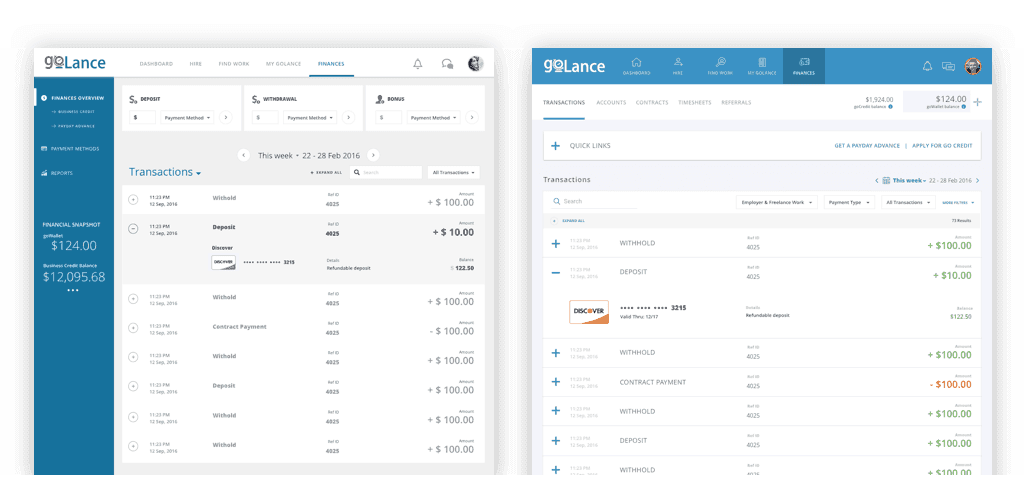This screenshot has width=1024, height=495.
Task: Open the Payment Method dropdown under Deposit
Action: [185, 117]
